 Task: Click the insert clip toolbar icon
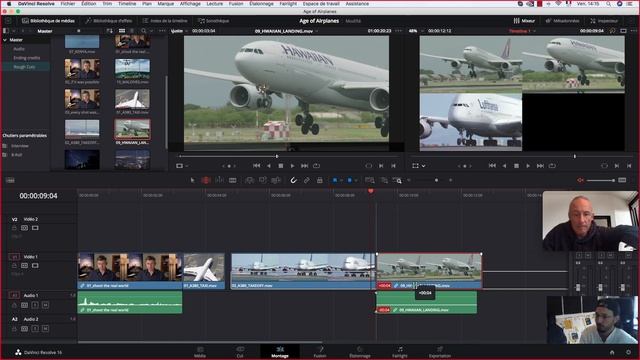(249, 180)
